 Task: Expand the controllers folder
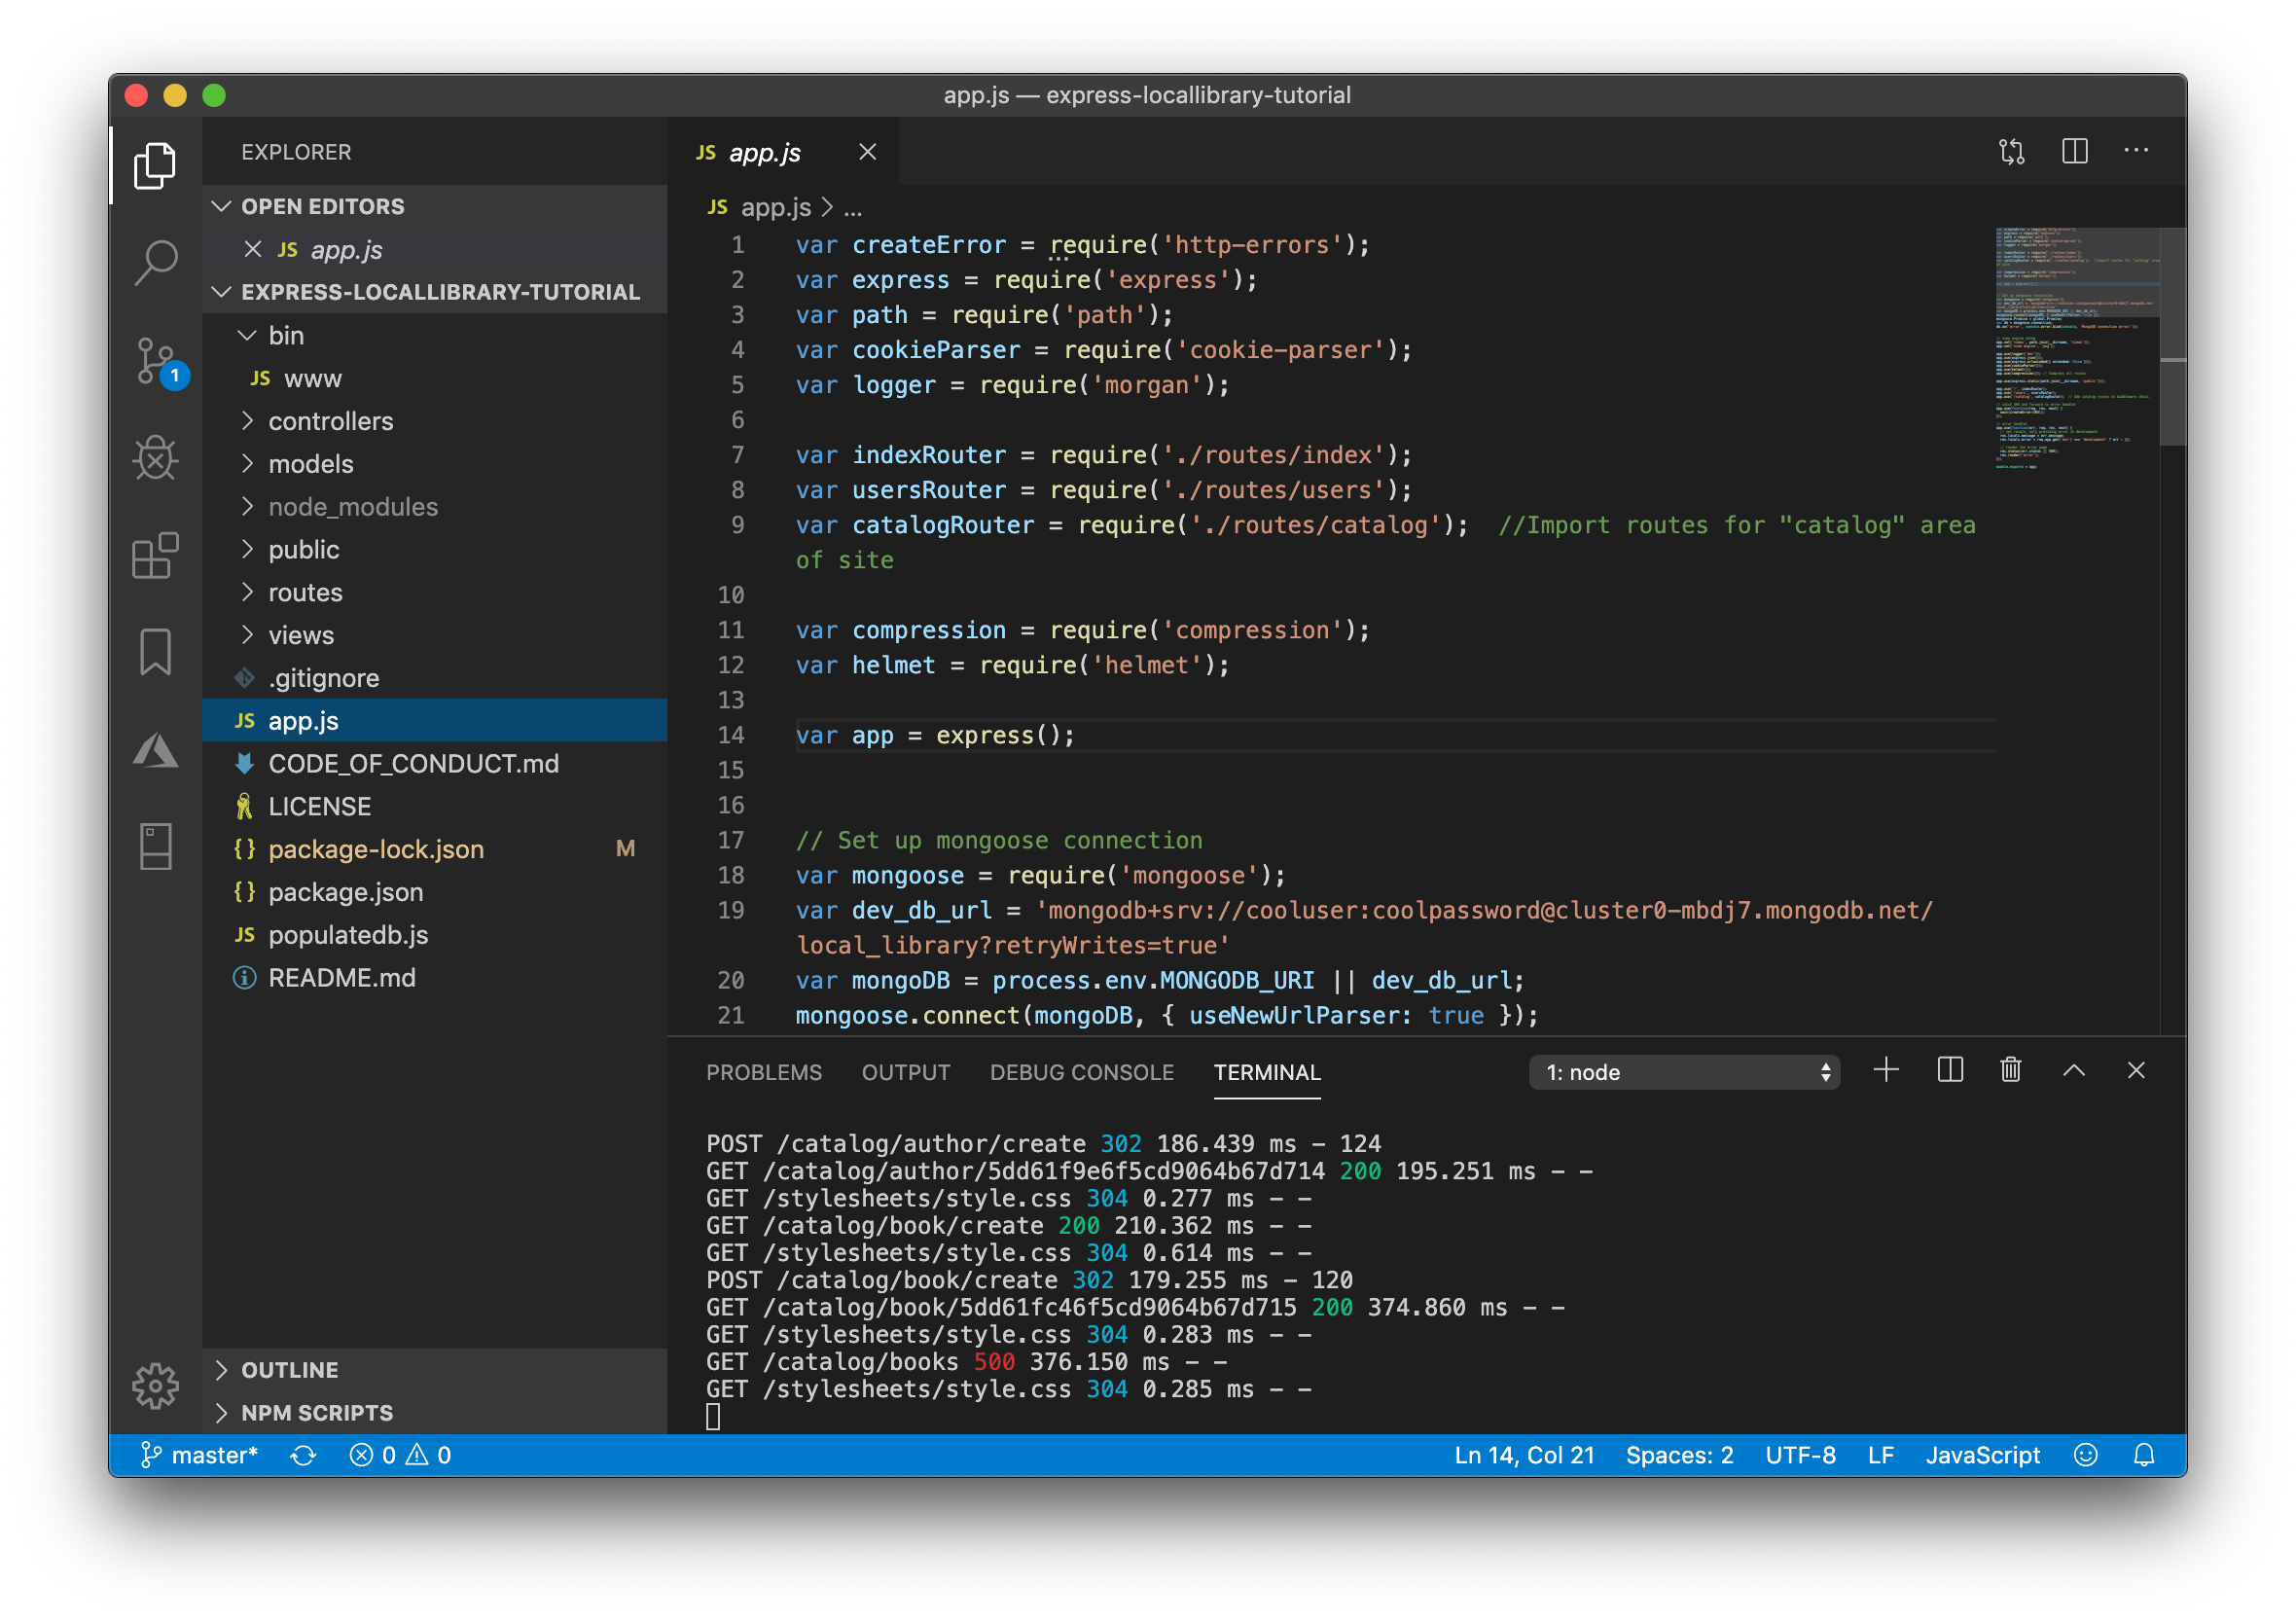coord(330,422)
